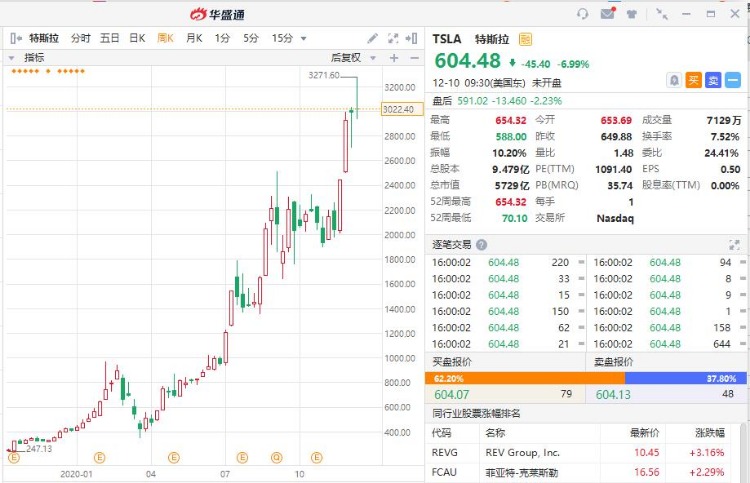Click the 特斯拉 stock name in toolbar

point(44,38)
